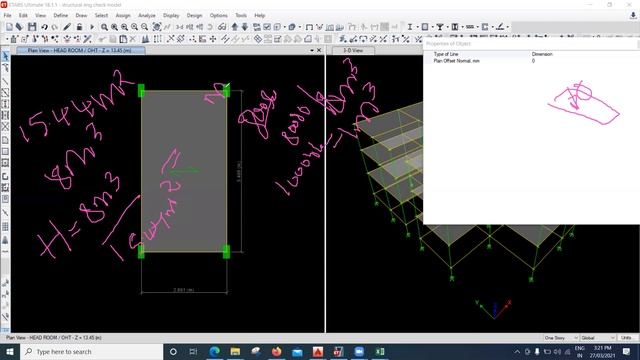640x360 pixels.
Task: Open dropdown arrow beside Shear Wall Design
Action: click(462, 27)
